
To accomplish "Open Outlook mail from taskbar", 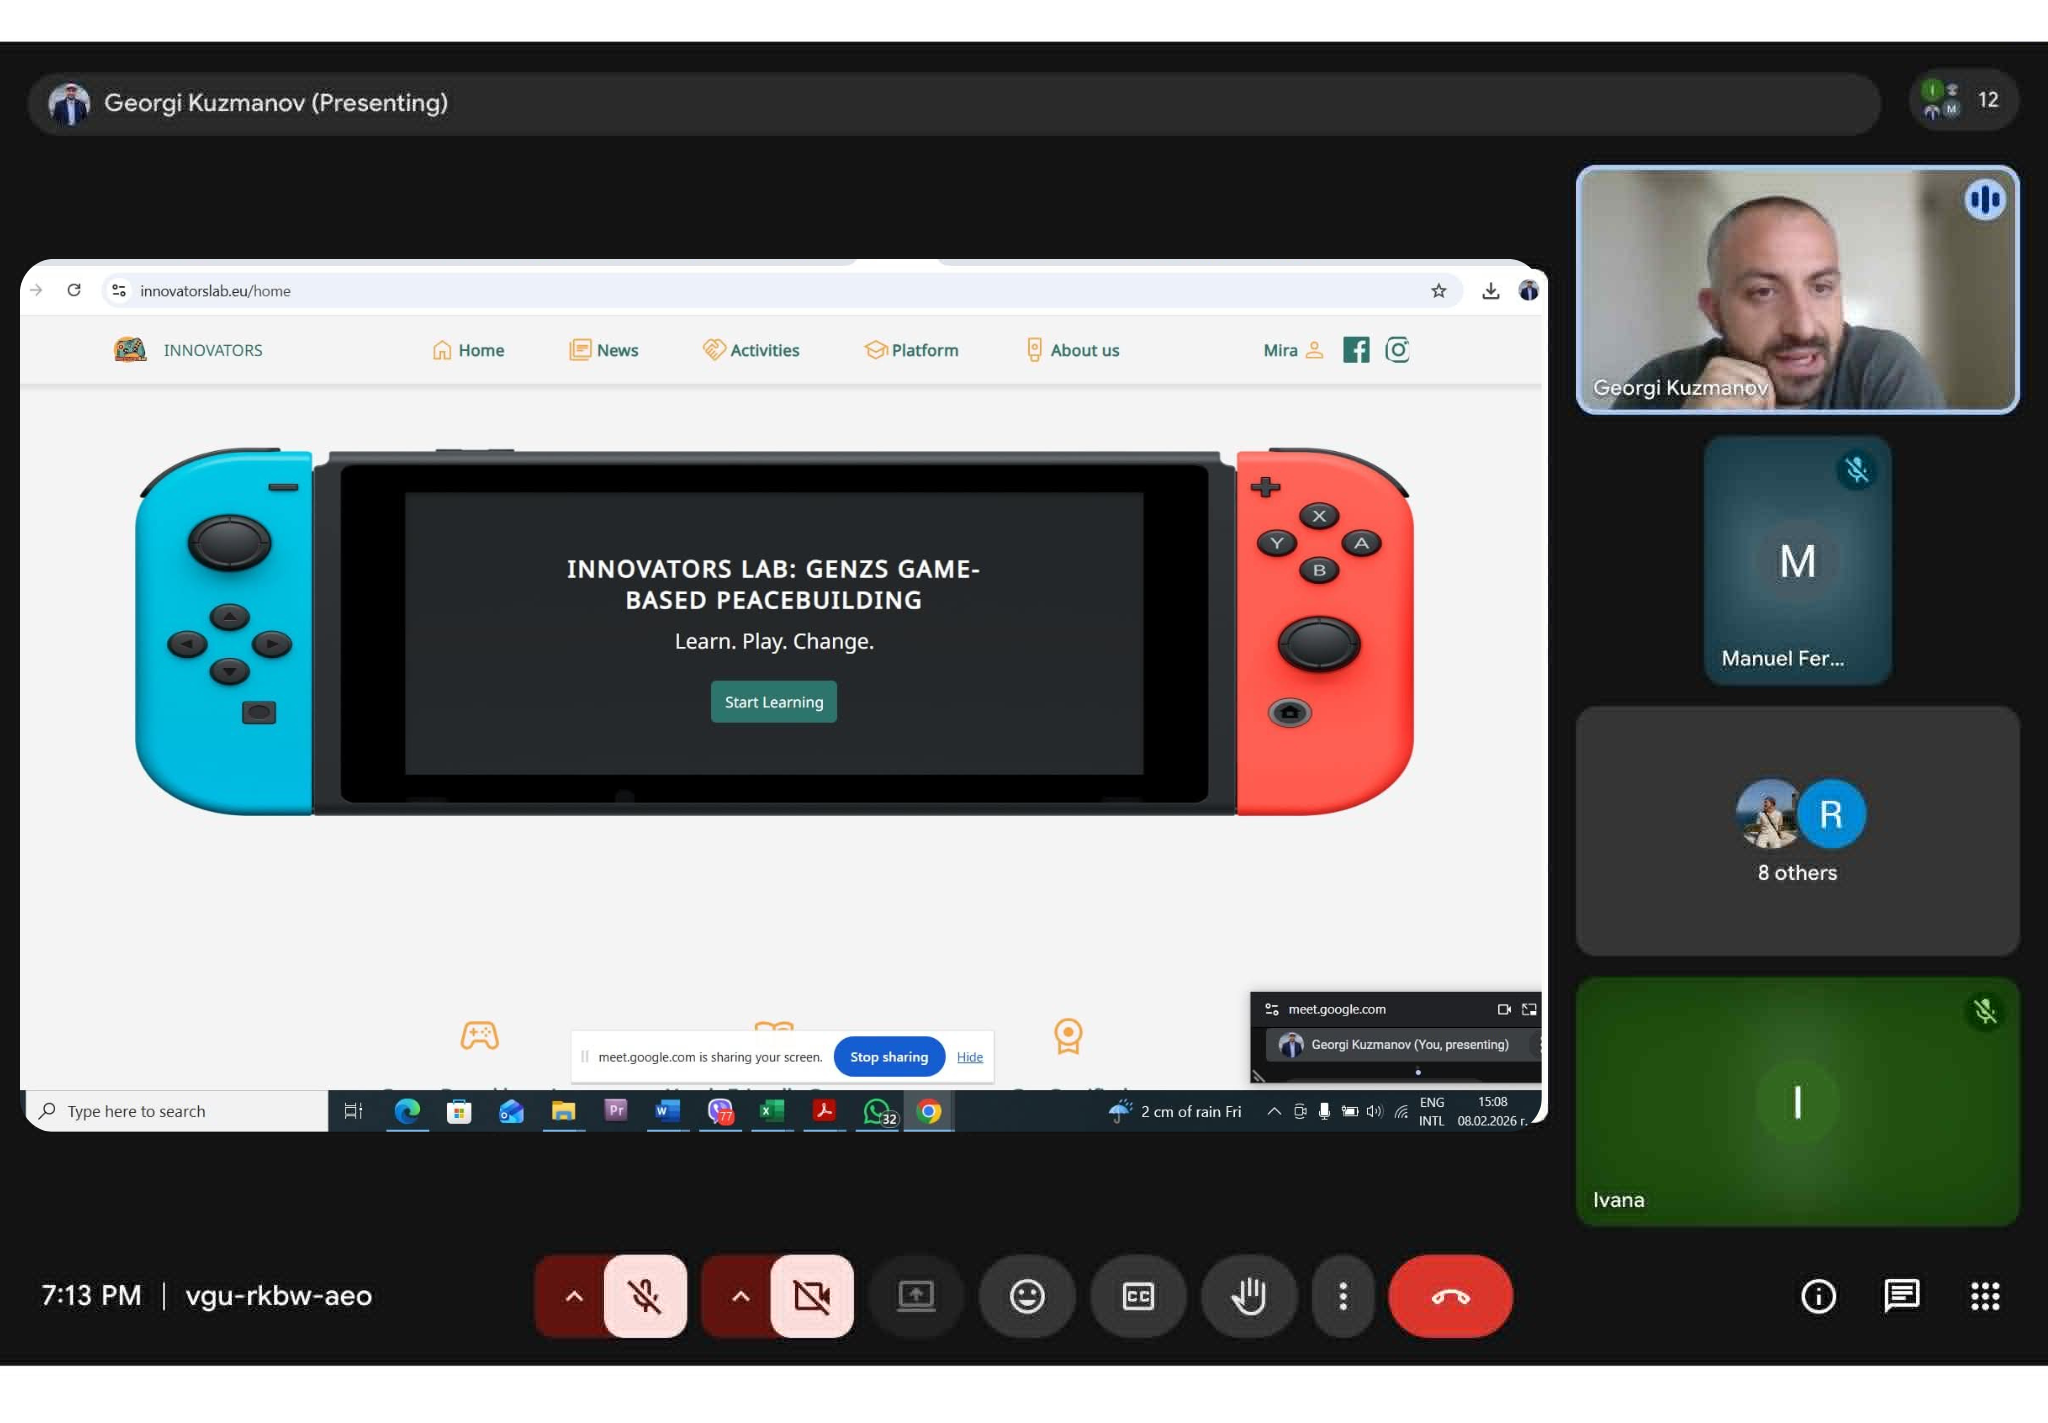I will 511,1111.
